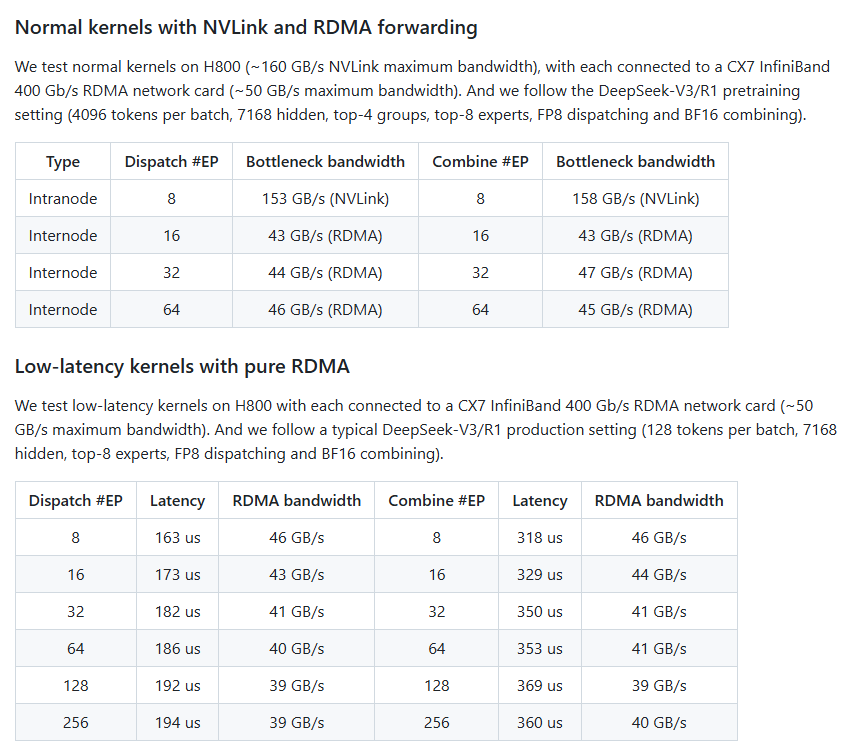Select the '360 us' latency cell
This screenshot has width=862, height=749.
tap(540, 722)
